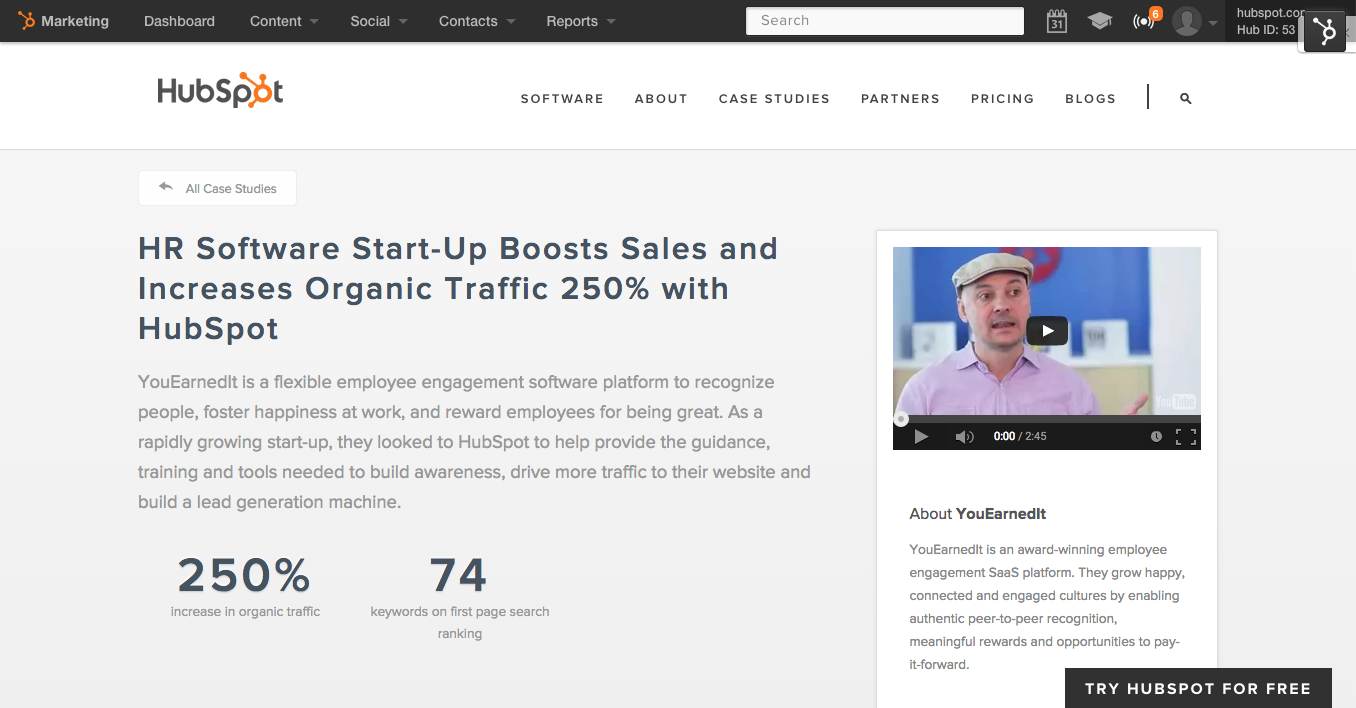The height and width of the screenshot is (708, 1356).
Task: Click the YouTube logo on the video
Action: click(x=1175, y=402)
